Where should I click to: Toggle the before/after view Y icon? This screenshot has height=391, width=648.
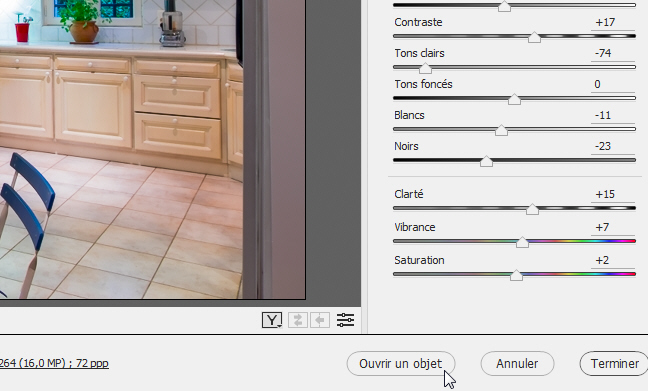point(272,320)
